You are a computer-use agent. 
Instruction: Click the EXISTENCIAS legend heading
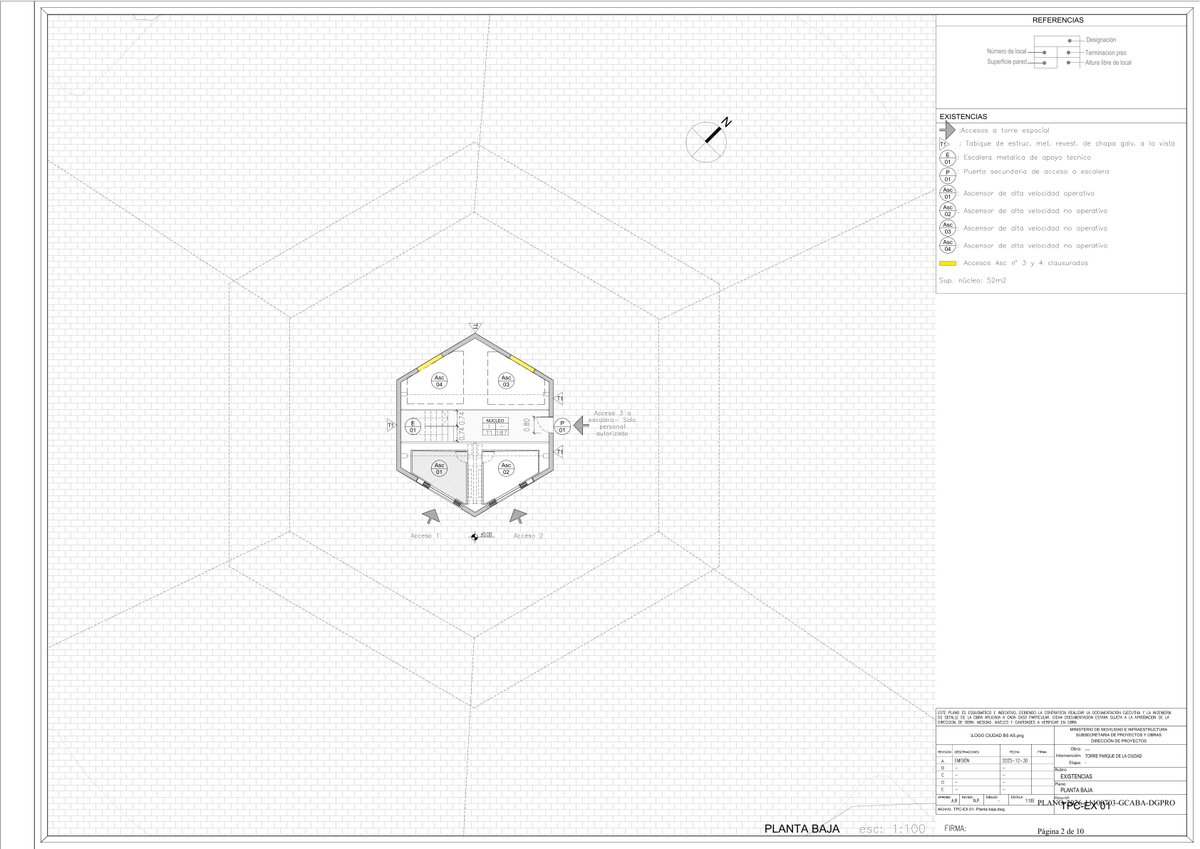coord(963,117)
